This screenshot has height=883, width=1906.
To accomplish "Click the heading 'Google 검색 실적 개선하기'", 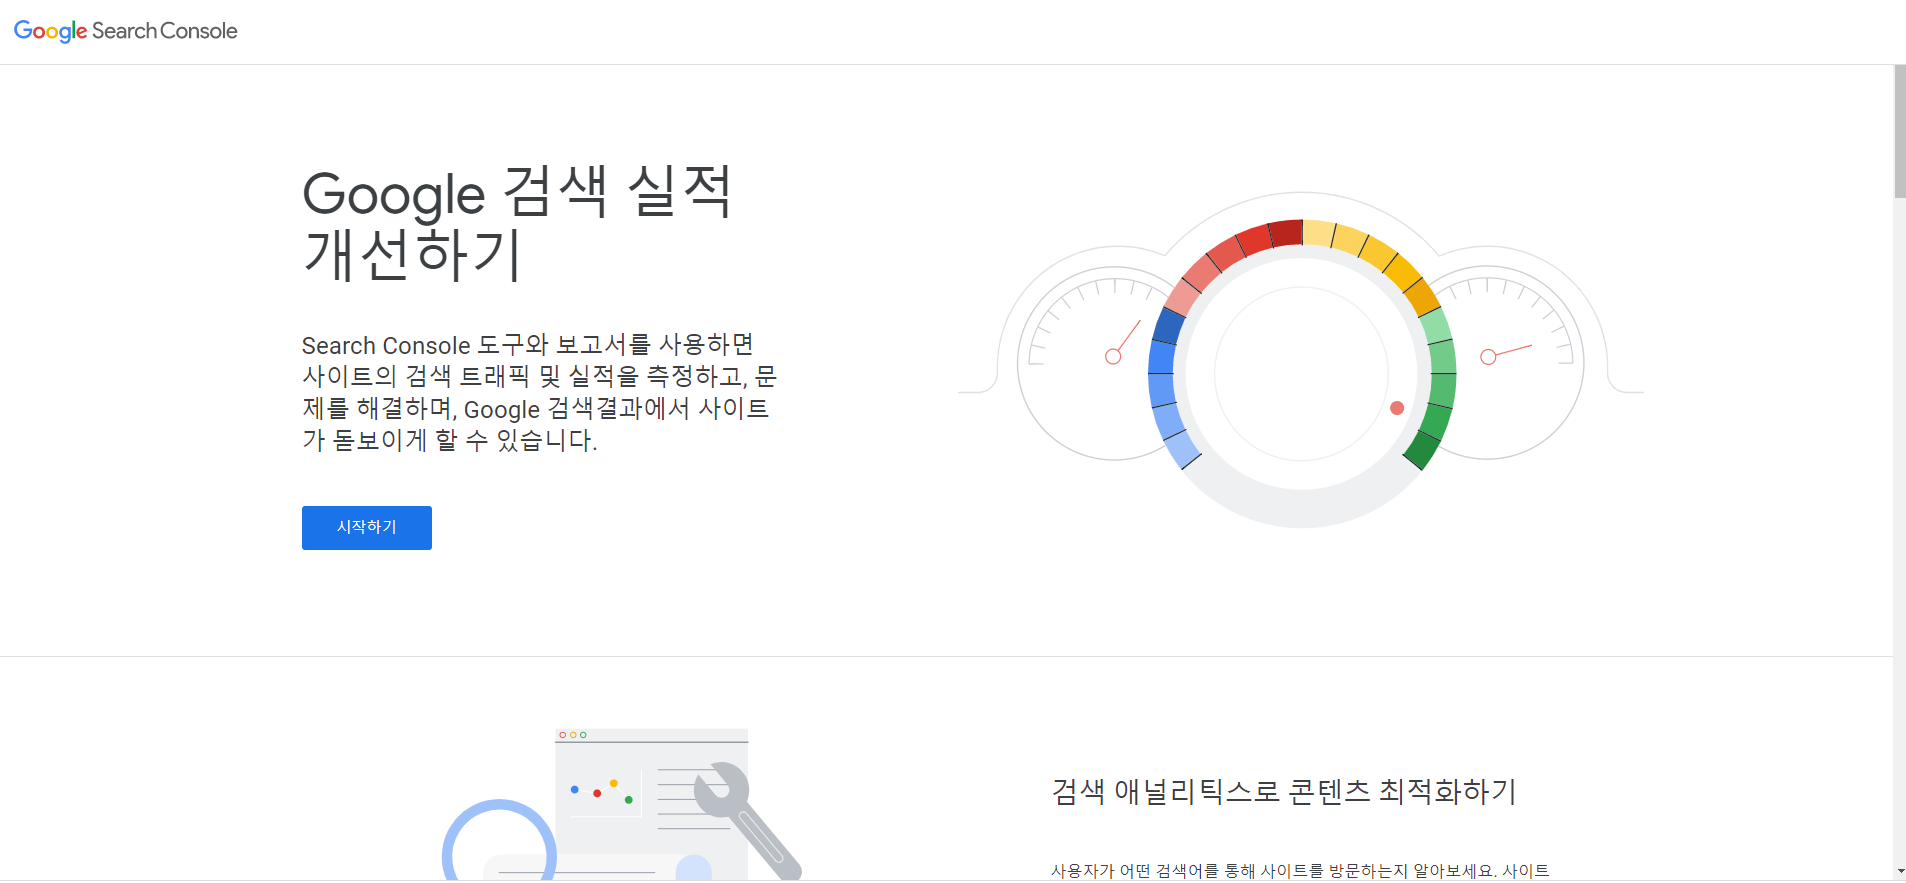I will [x=517, y=223].
